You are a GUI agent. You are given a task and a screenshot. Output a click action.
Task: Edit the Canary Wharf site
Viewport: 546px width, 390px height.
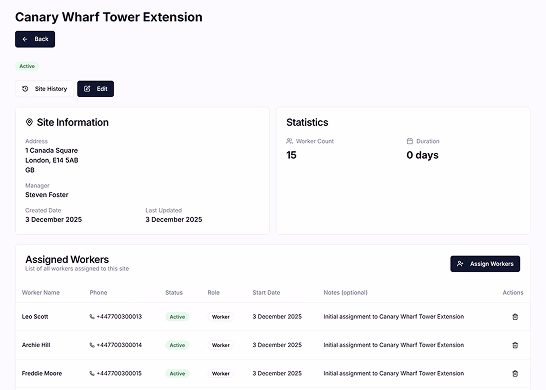tap(95, 89)
